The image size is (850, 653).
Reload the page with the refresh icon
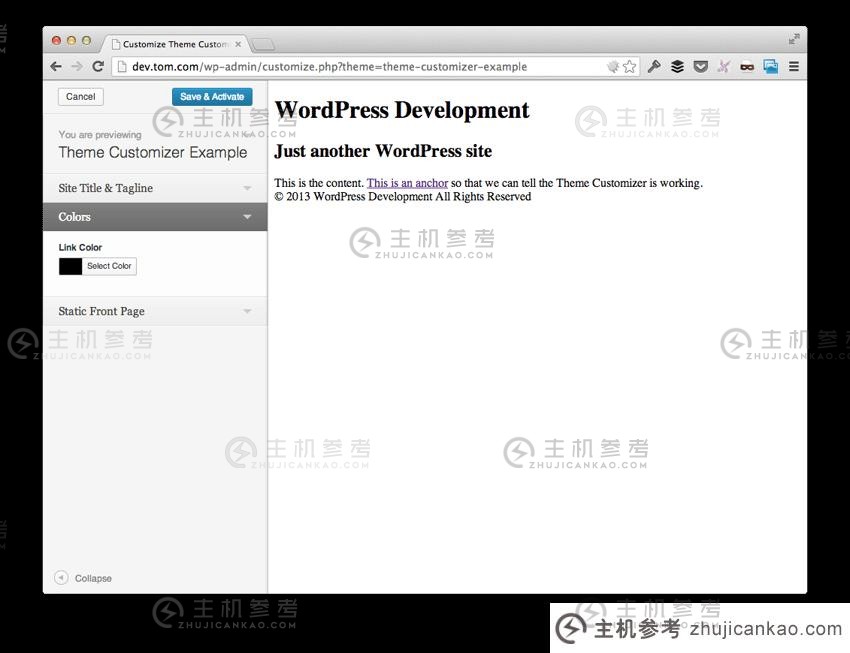pos(98,67)
